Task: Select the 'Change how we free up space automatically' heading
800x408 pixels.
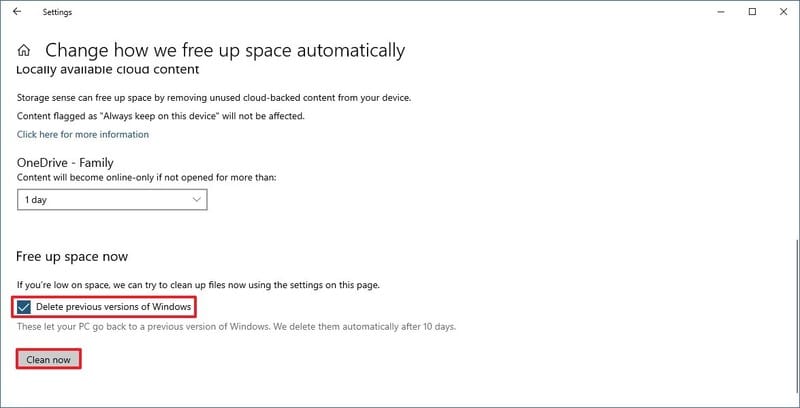Action: [225, 50]
